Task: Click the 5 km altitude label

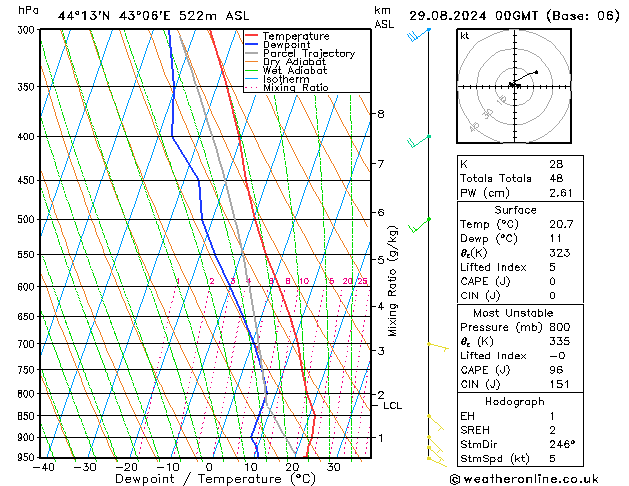Action: (x=381, y=260)
